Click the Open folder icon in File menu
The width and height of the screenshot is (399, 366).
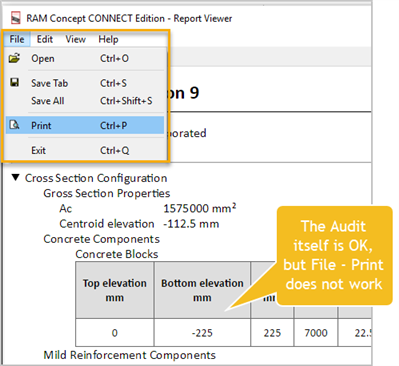14,58
